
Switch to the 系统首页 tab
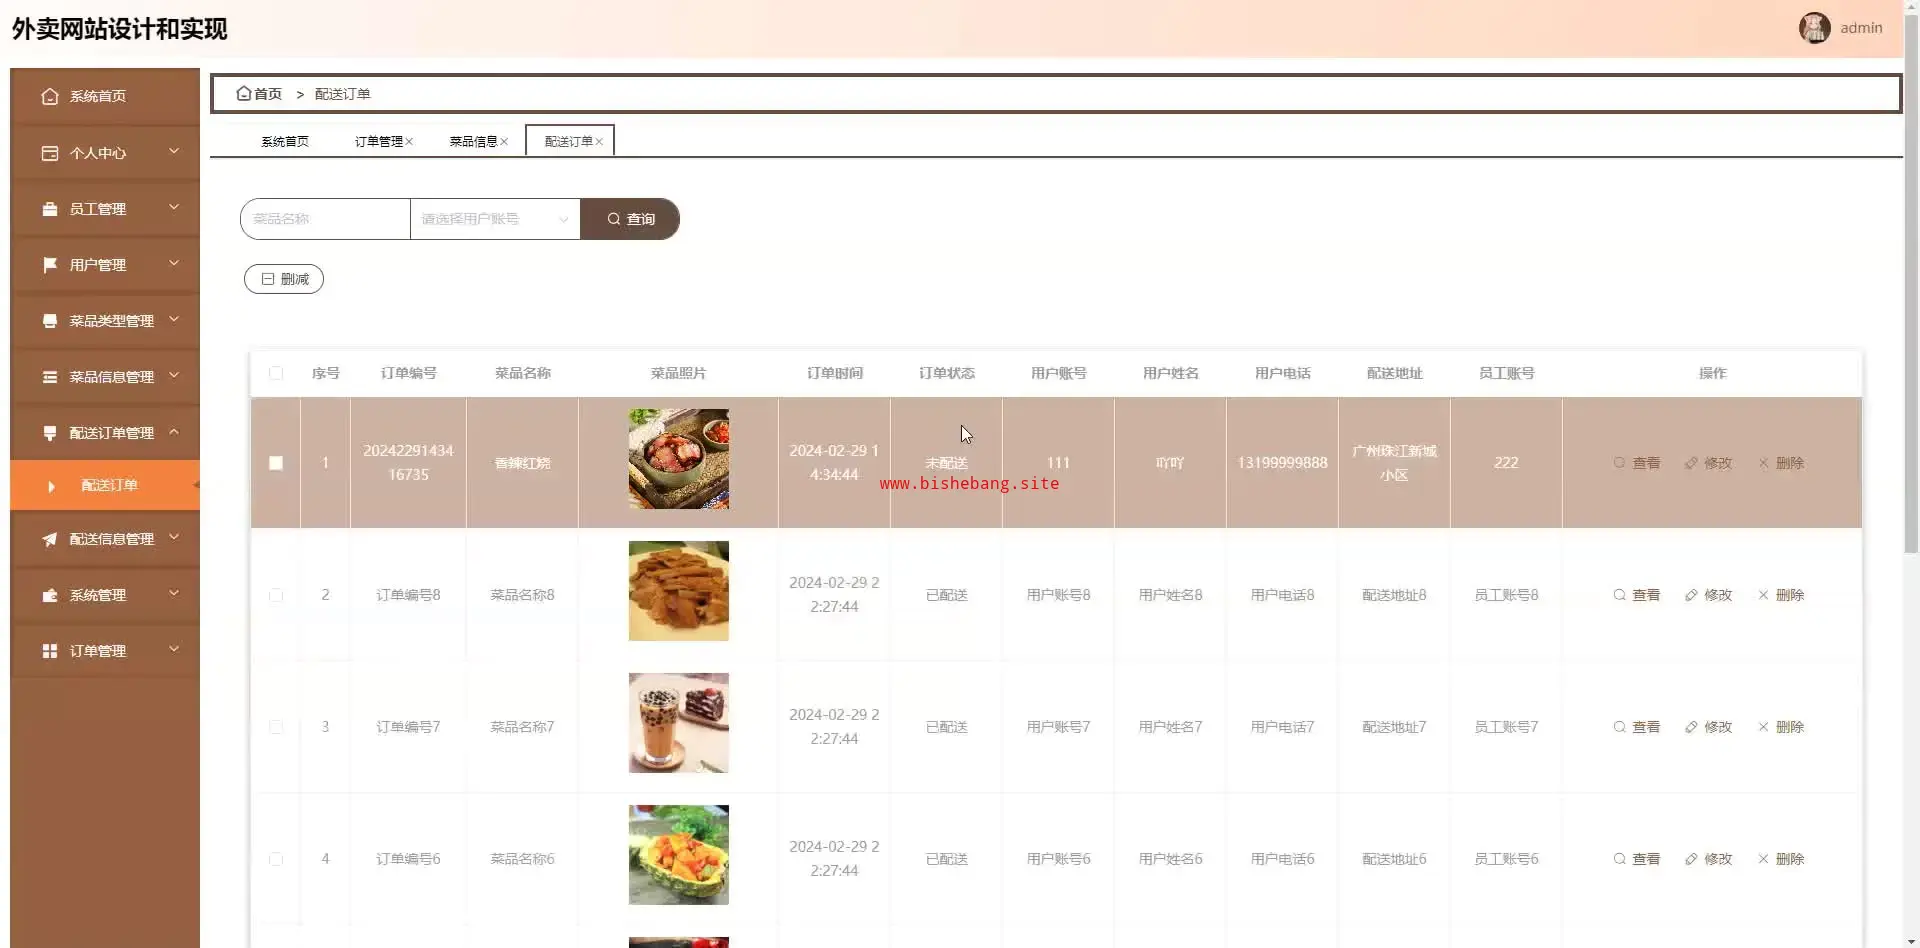(x=285, y=142)
